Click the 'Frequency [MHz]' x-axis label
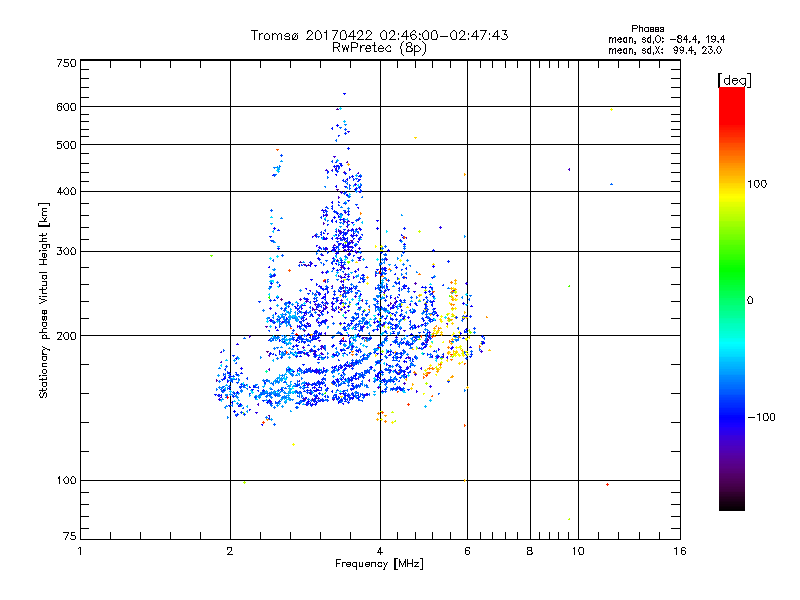 coord(379,564)
